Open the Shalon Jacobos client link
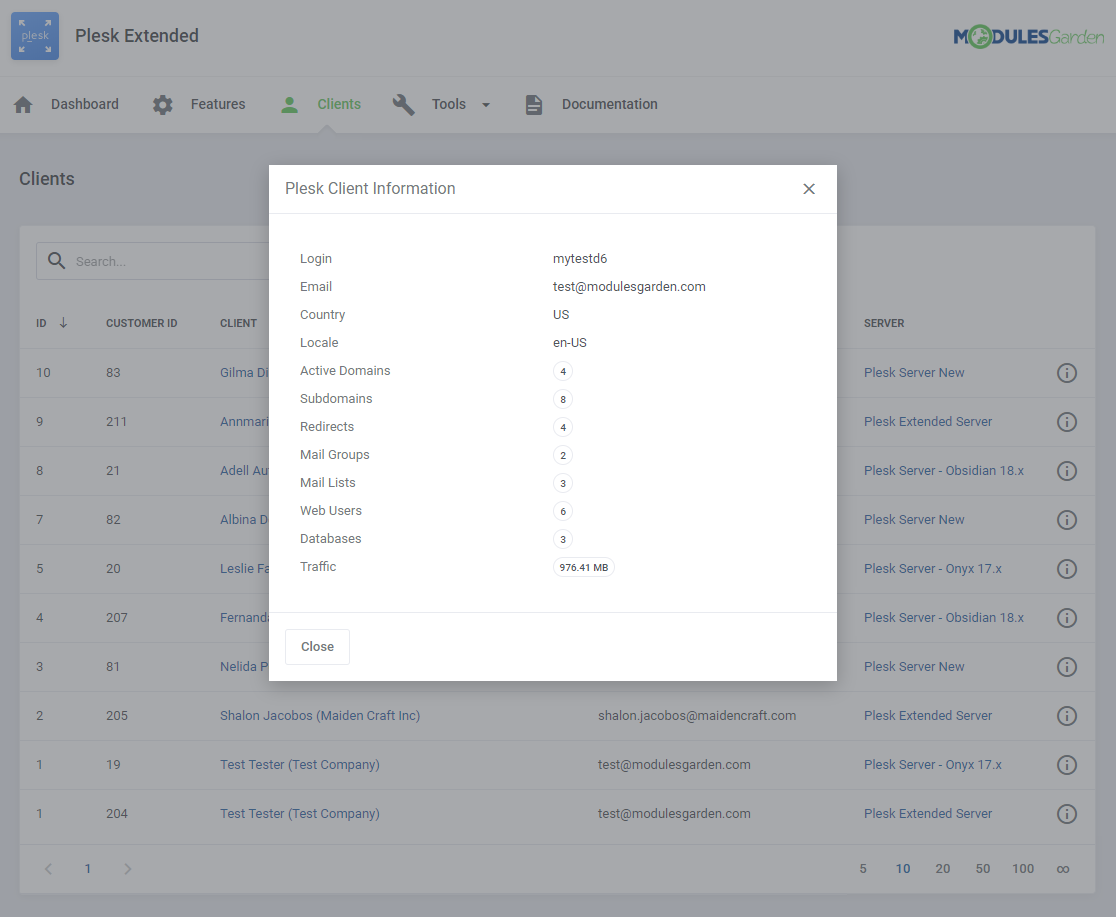Image resolution: width=1116 pixels, height=917 pixels. [320, 715]
